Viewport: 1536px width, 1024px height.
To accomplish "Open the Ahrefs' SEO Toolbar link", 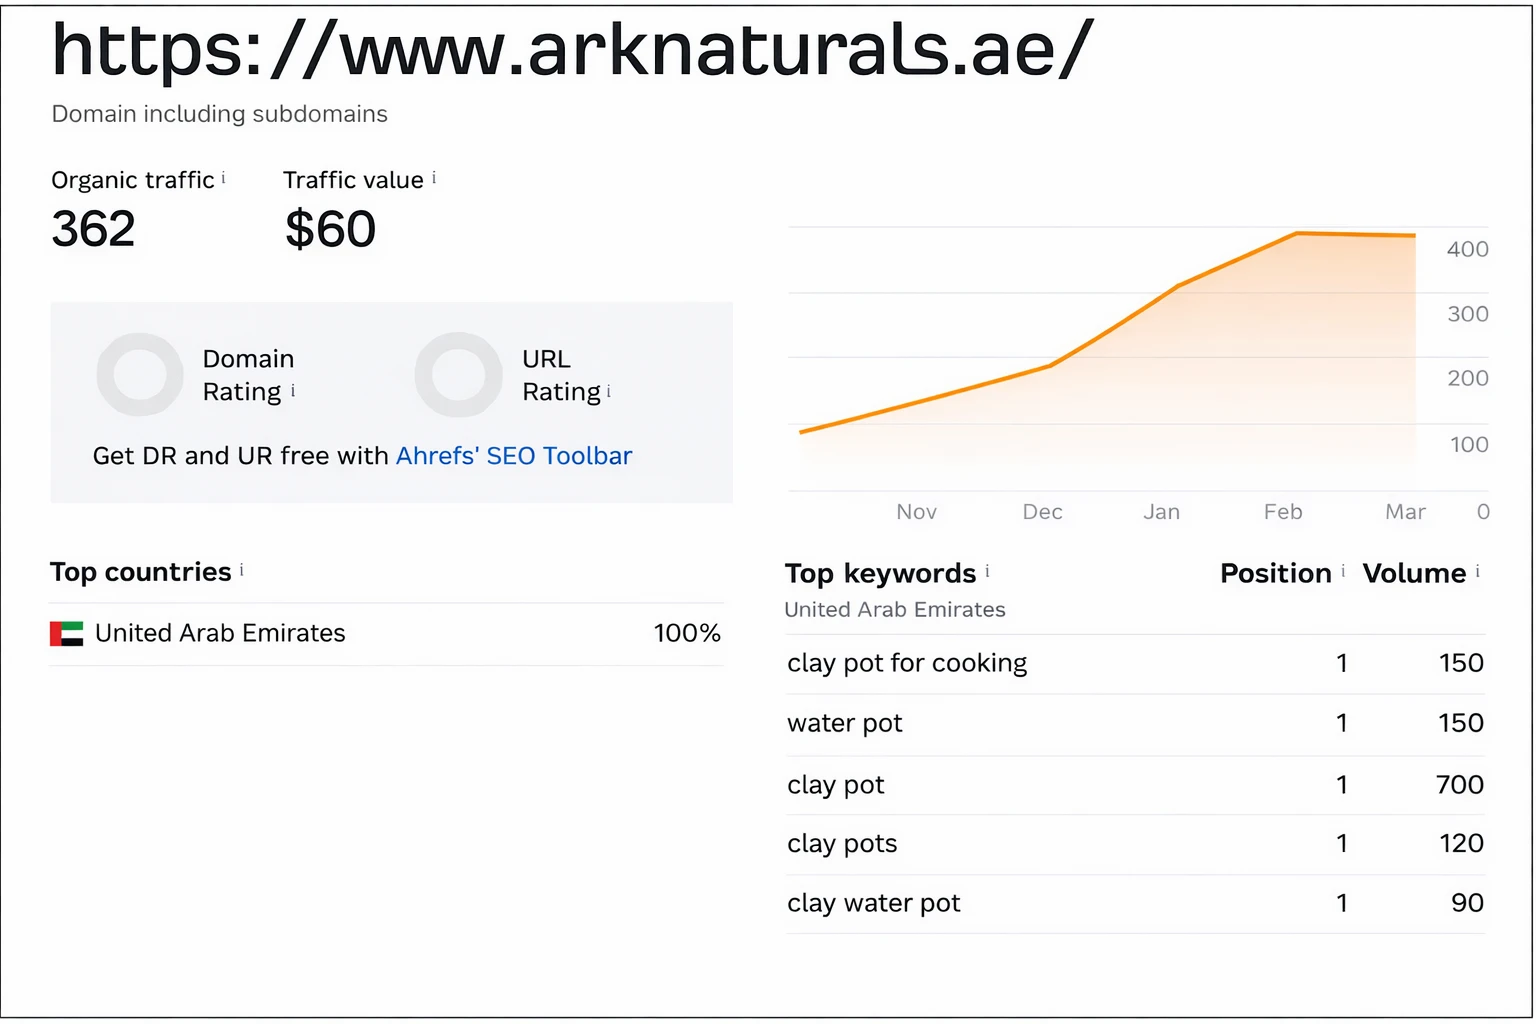I will coord(514,456).
